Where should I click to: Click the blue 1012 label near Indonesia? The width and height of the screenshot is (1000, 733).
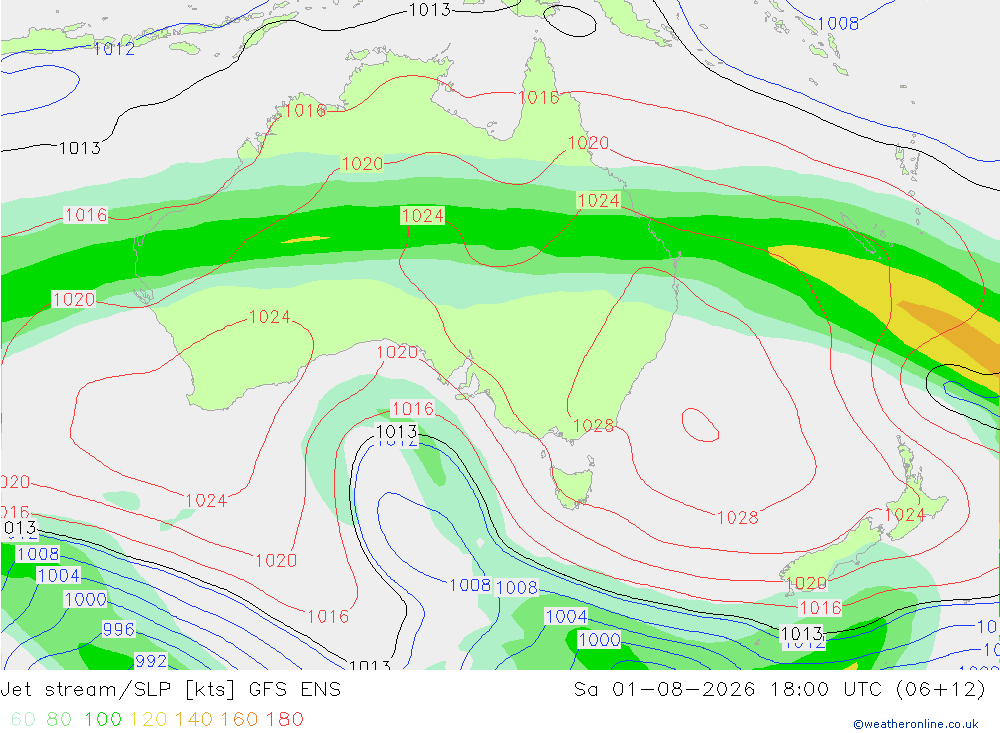114,48
